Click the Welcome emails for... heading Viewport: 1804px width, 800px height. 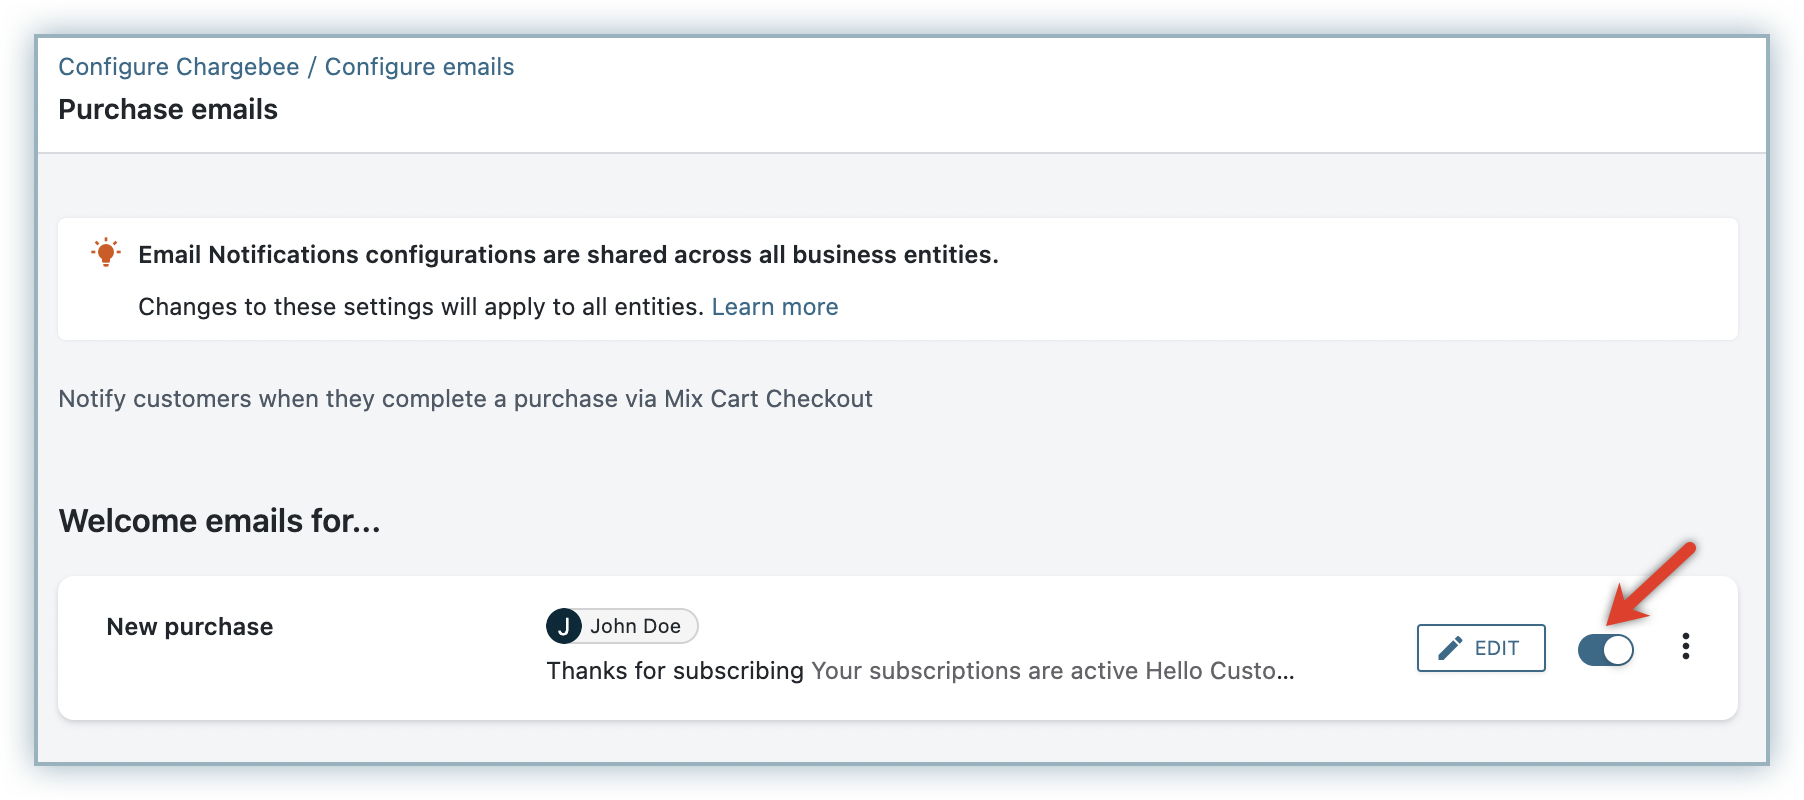[x=219, y=521]
